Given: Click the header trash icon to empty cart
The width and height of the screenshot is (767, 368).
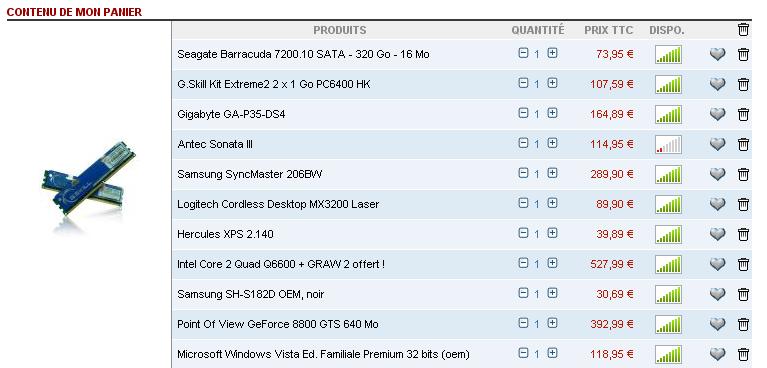Looking at the screenshot, I should tap(743, 29).
